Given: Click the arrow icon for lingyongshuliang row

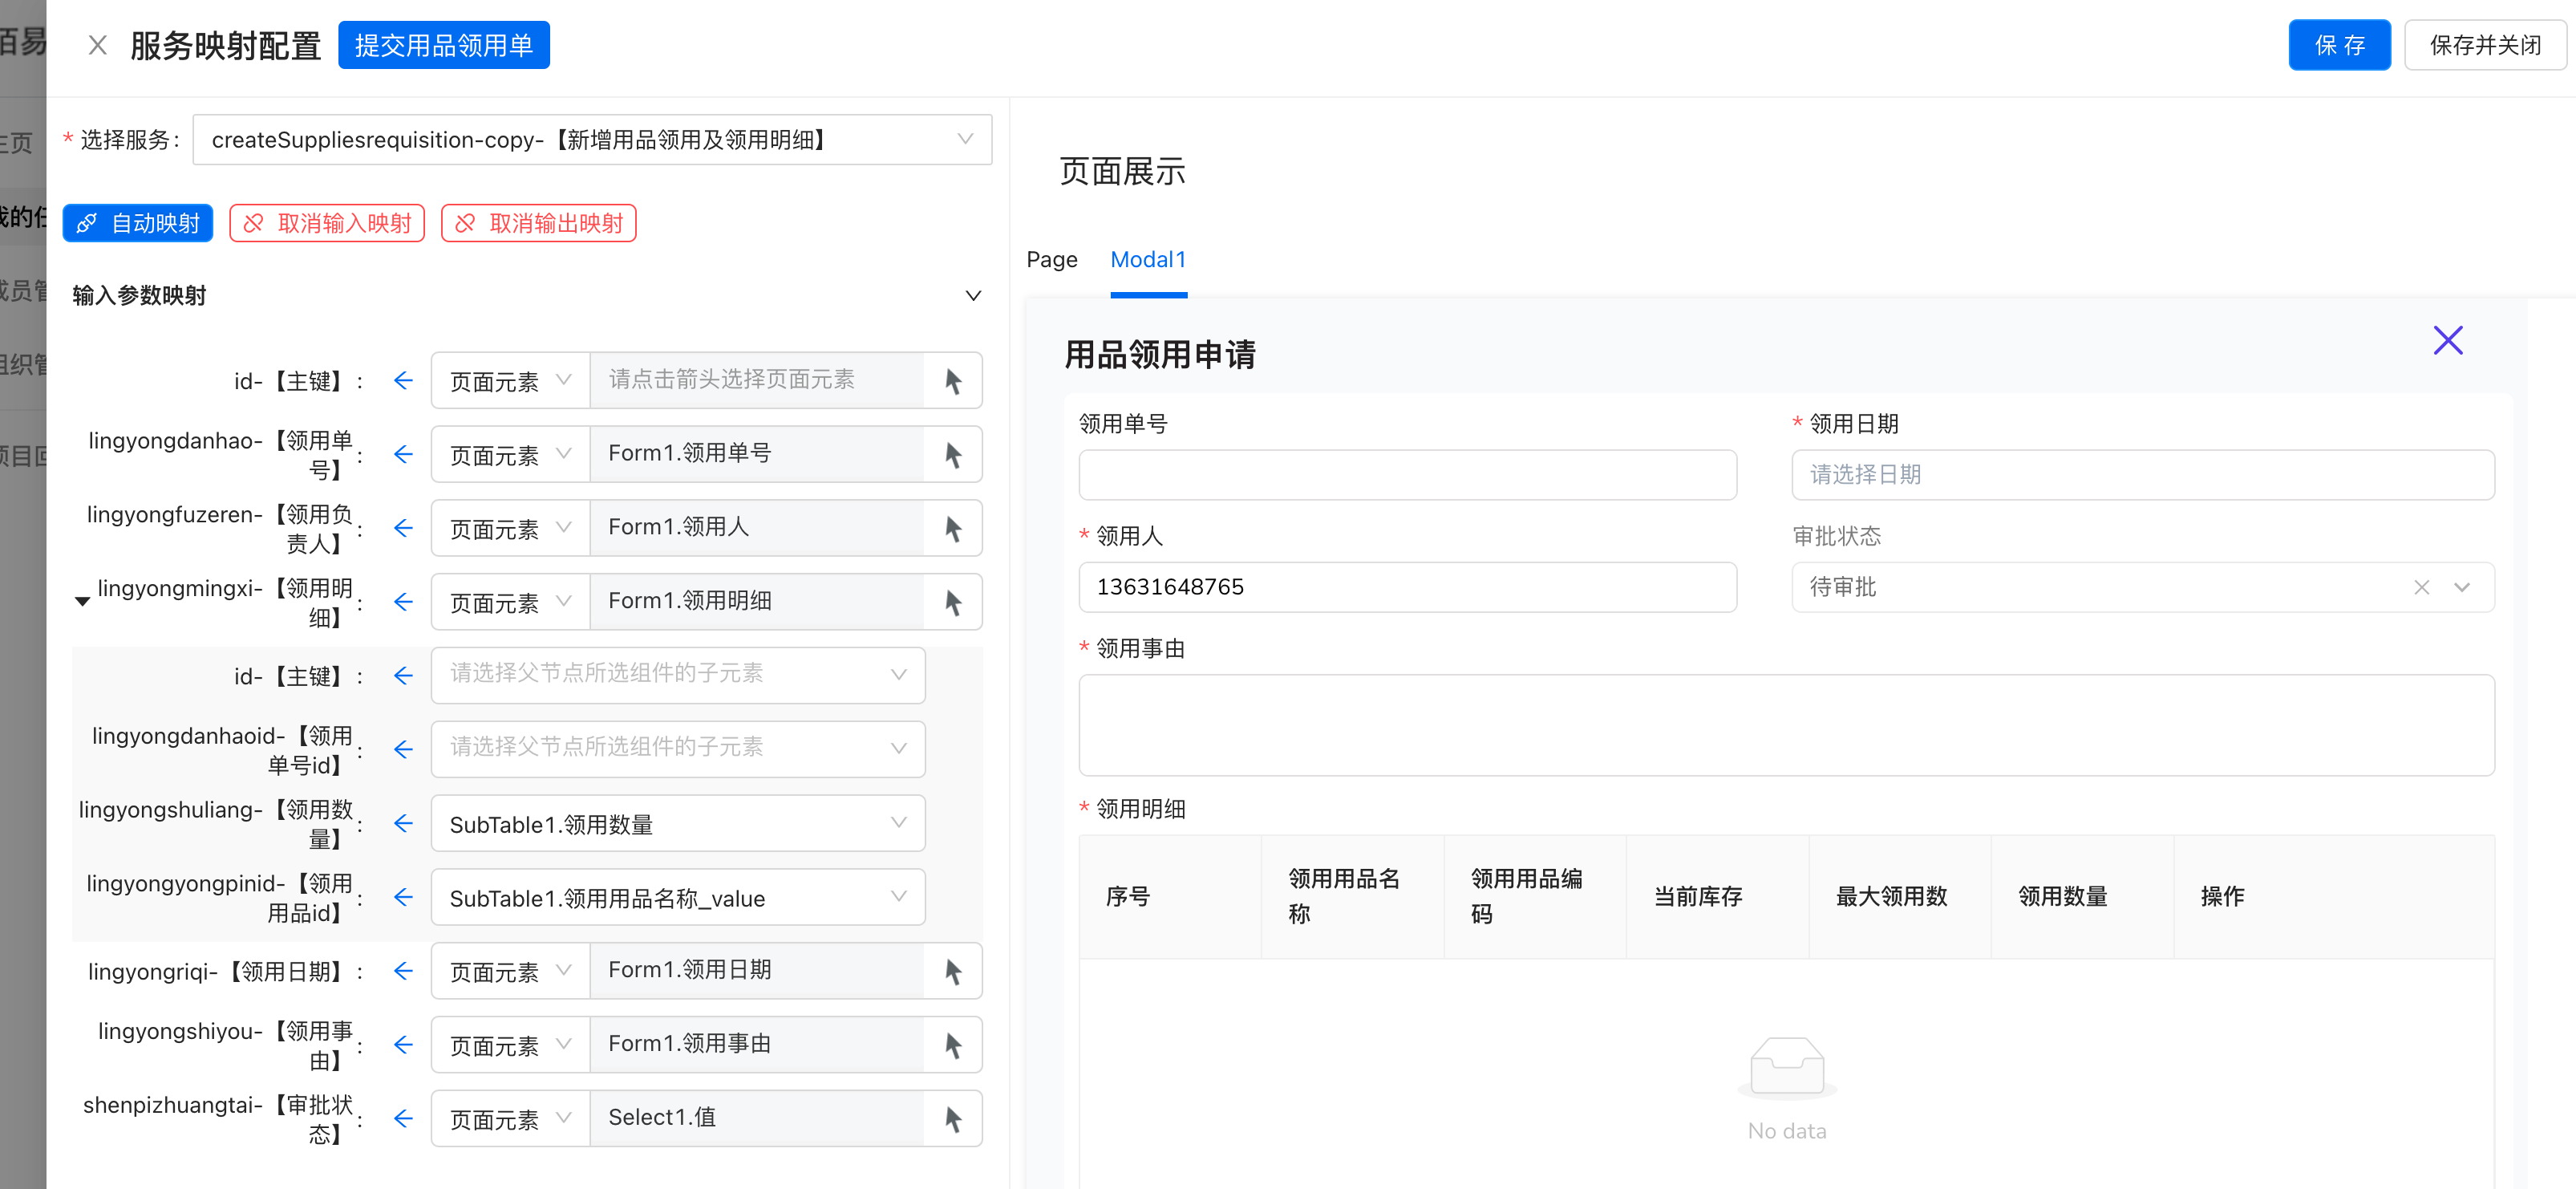Looking at the screenshot, I should click(403, 823).
